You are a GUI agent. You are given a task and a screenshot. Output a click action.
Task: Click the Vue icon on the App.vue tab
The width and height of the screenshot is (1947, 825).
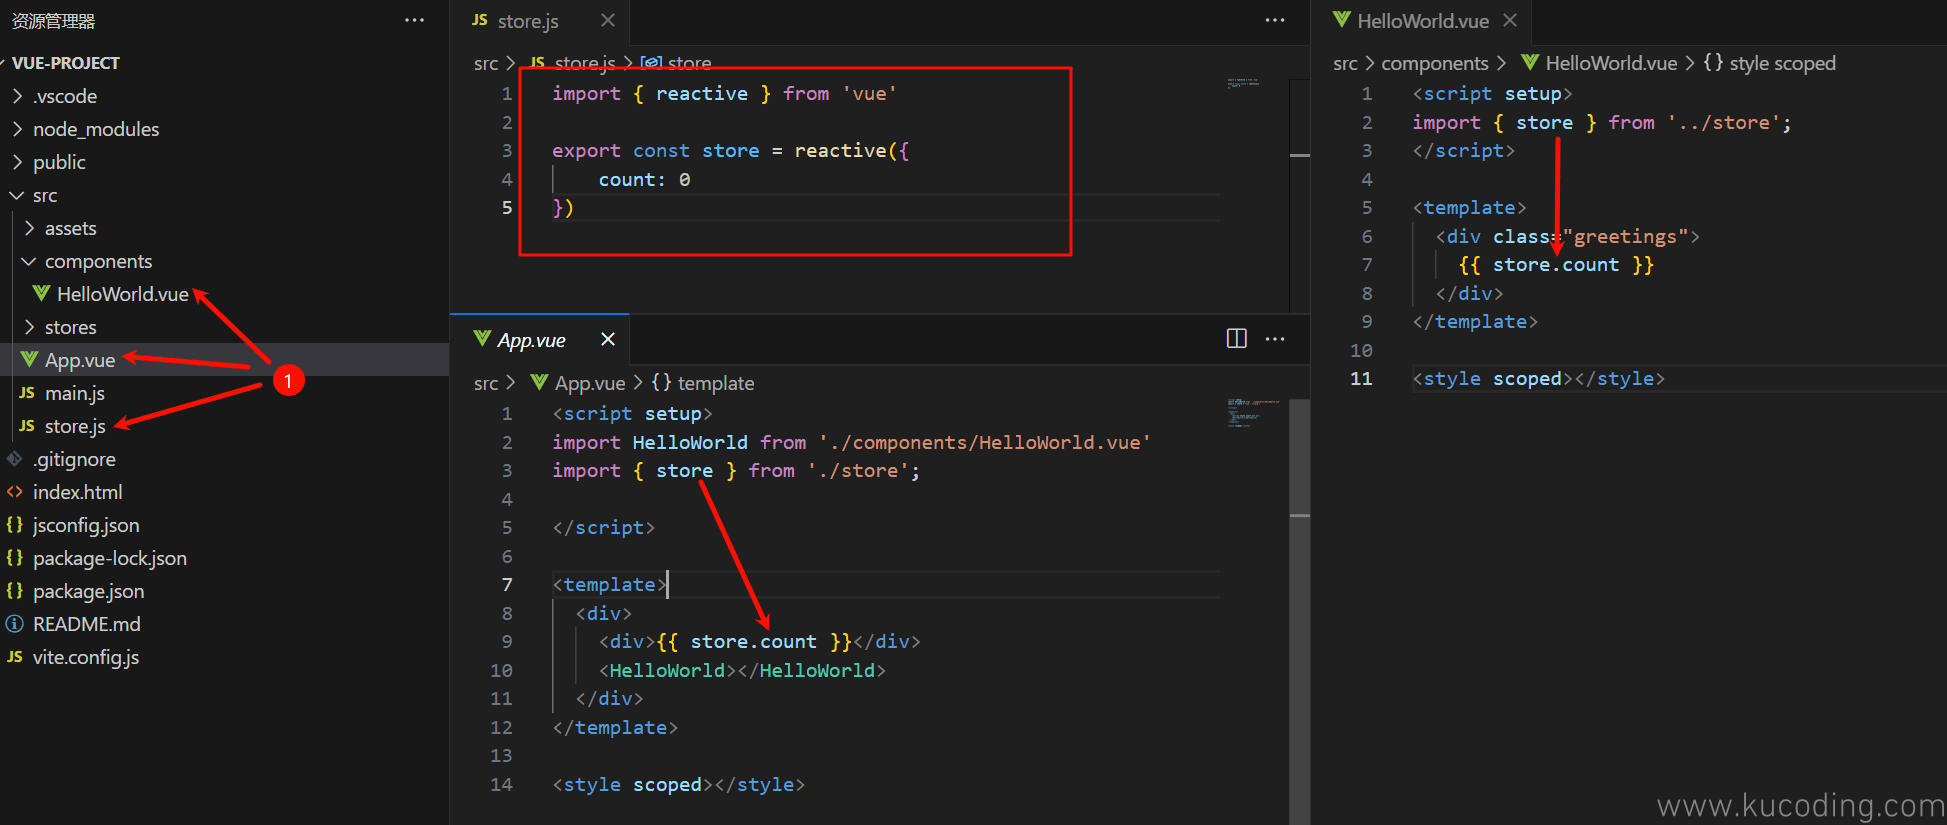point(482,338)
